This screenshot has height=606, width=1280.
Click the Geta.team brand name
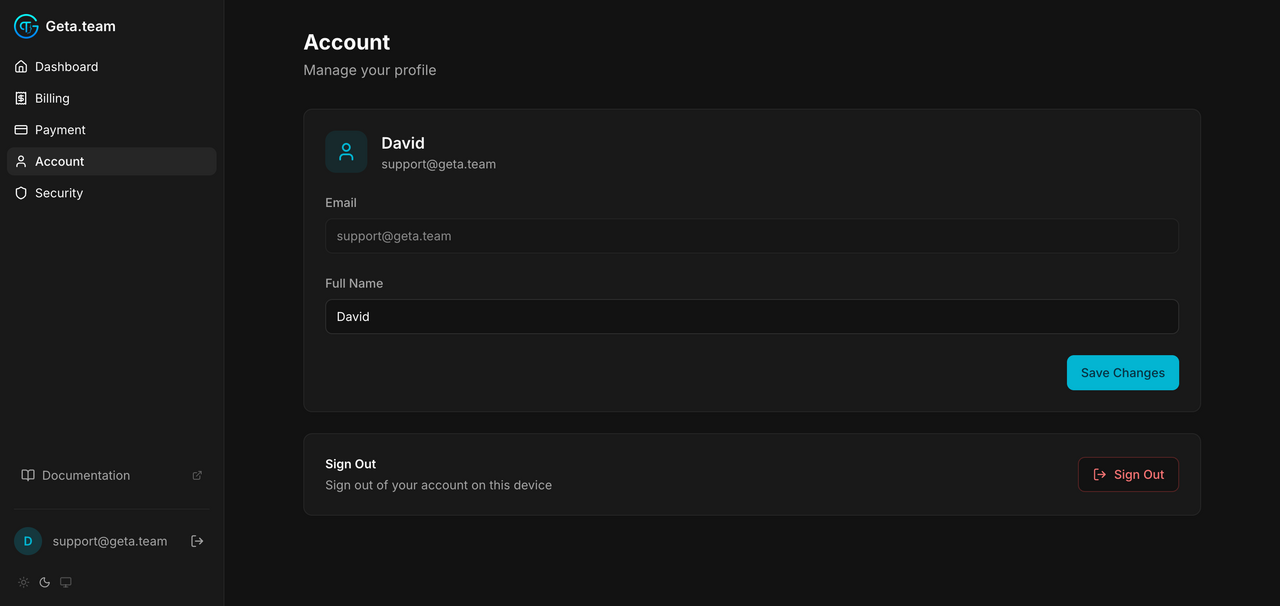coord(81,26)
